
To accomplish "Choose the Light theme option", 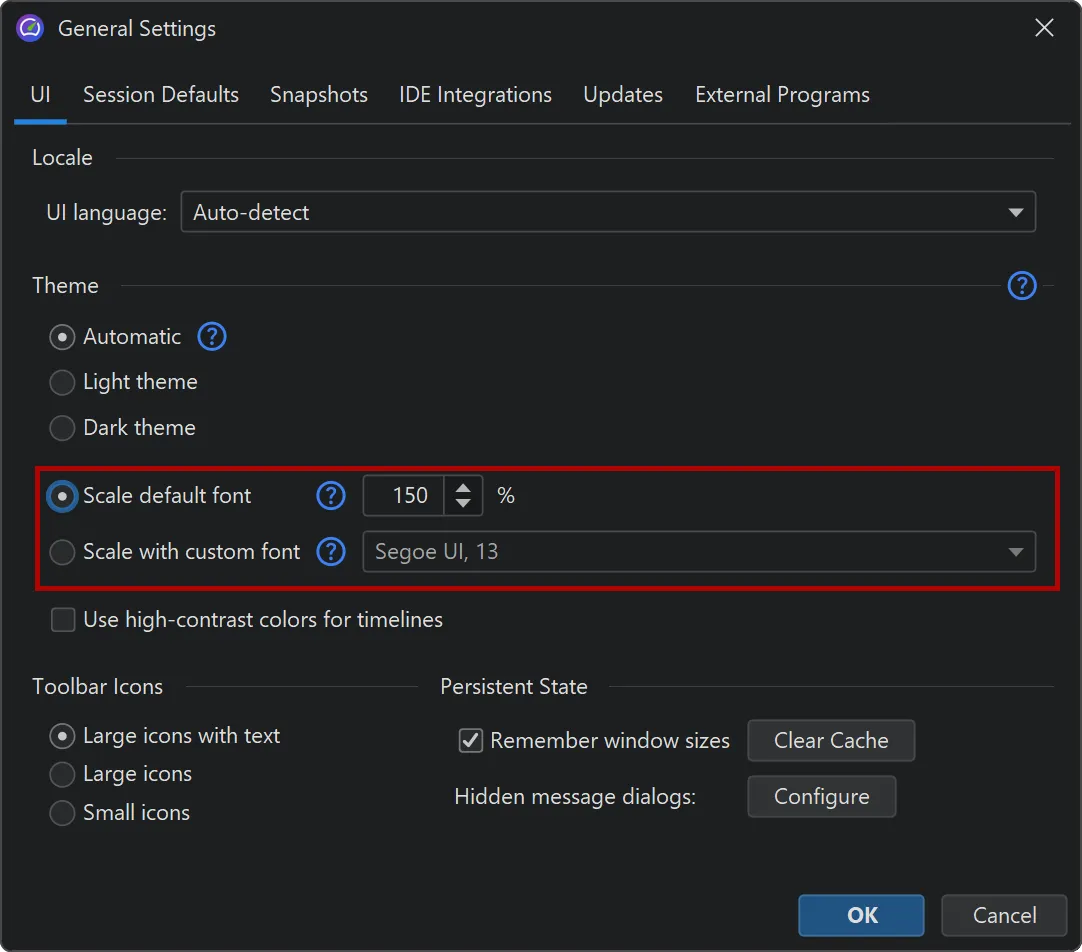I will pyautogui.click(x=63, y=382).
